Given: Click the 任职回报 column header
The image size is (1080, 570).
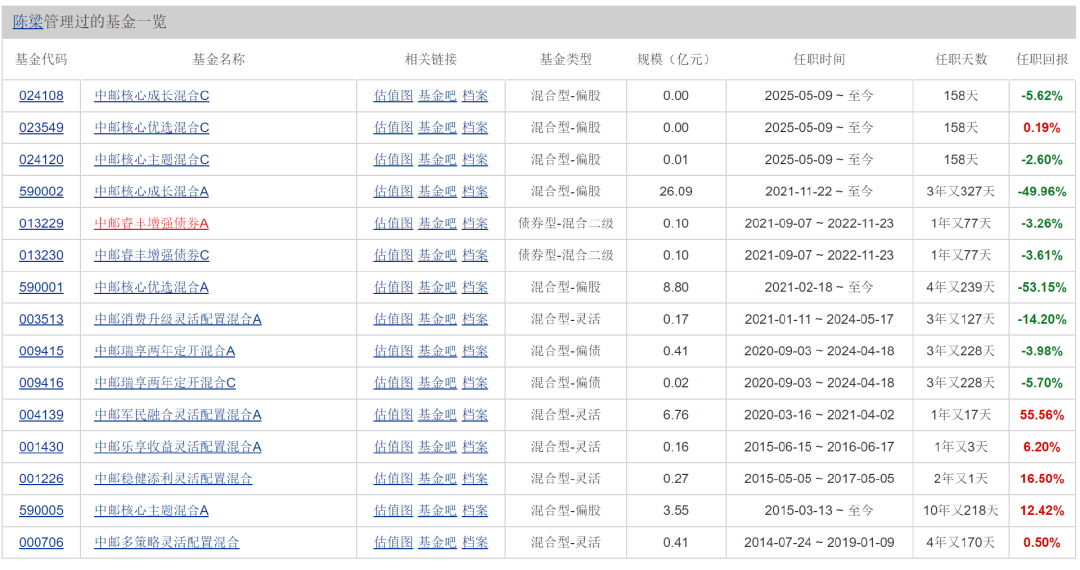Looking at the screenshot, I should coord(1041,59).
